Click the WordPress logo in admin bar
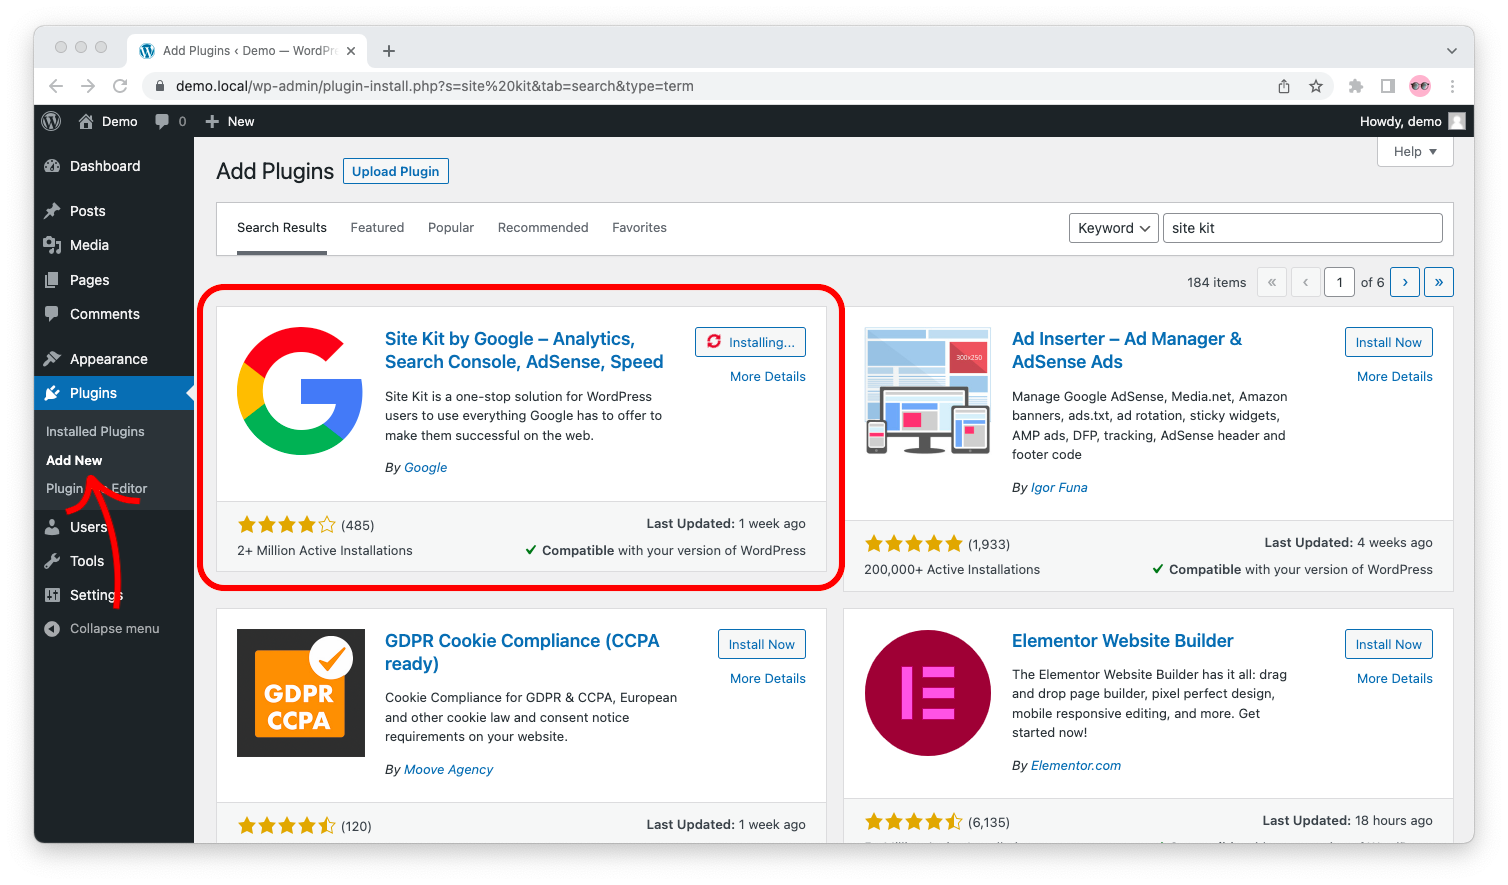The height and width of the screenshot is (885, 1508). [x=51, y=121]
